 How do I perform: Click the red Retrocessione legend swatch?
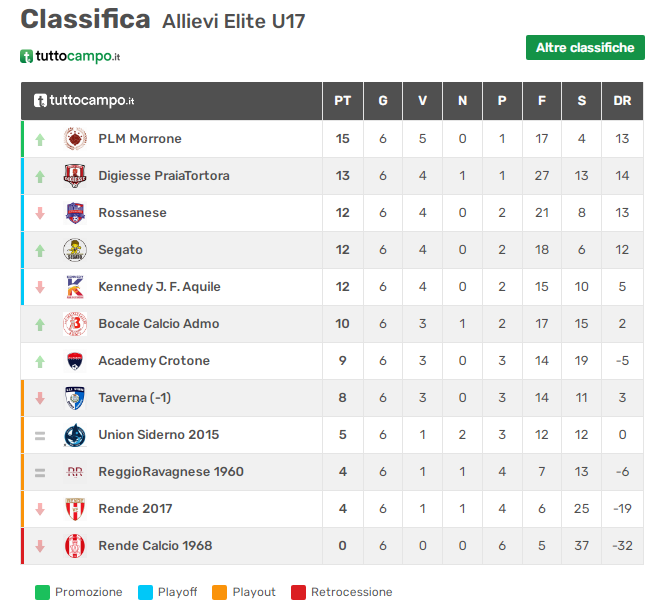(298, 592)
